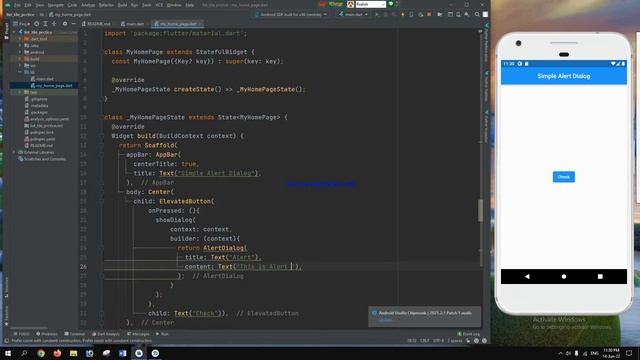Expand the test folder in the project tree
Image resolution: width=640 pixels, height=360 pixels.
click(20, 92)
